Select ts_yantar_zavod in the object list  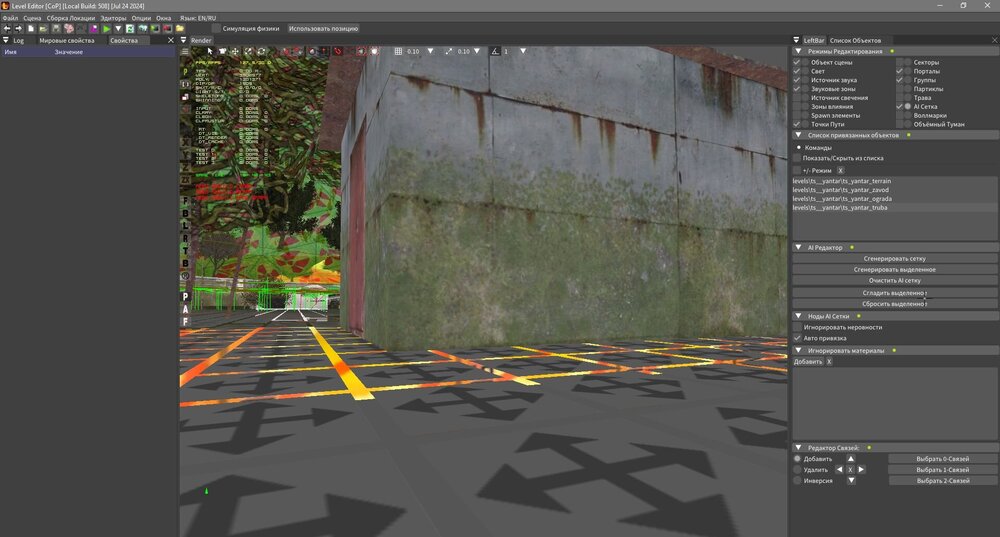[840, 190]
